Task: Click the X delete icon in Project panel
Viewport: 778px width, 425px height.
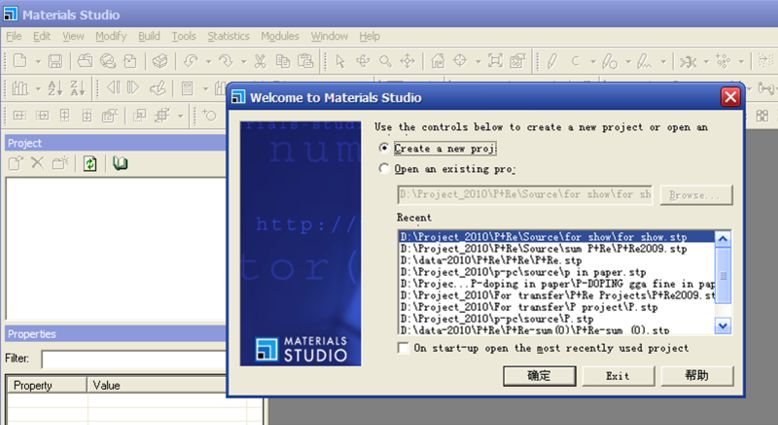Action: click(x=37, y=163)
